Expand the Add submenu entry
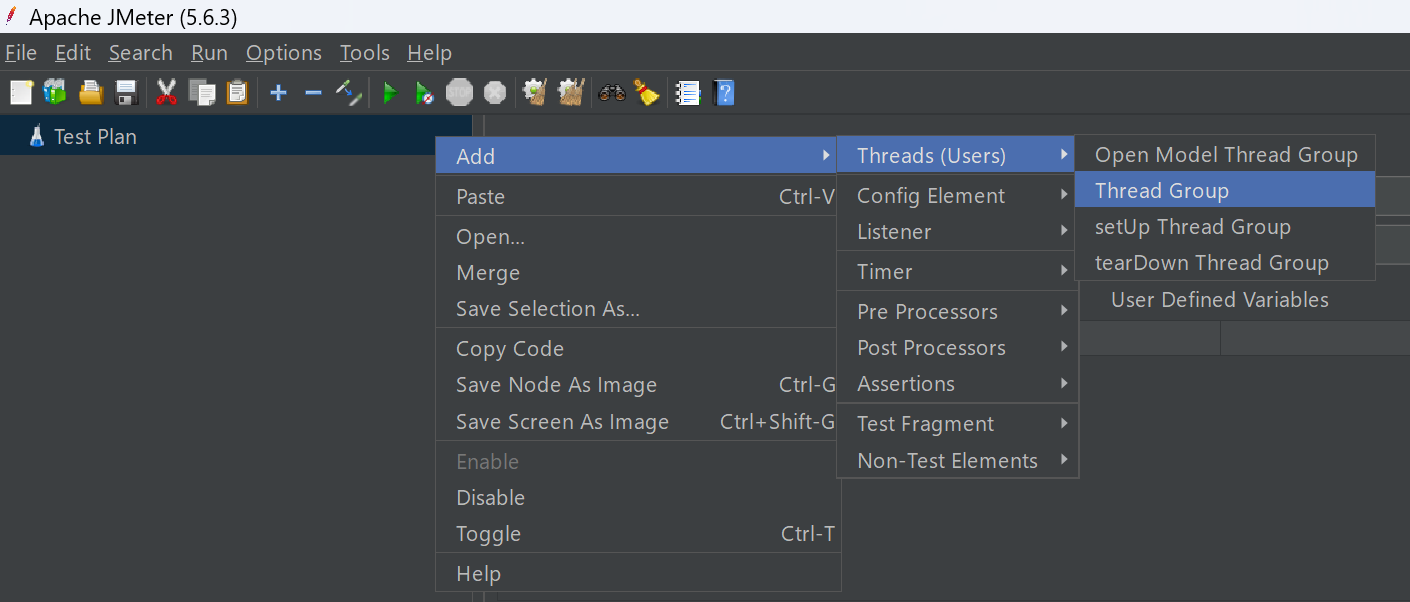The height and width of the screenshot is (602, 1410). tap(638, 156)
